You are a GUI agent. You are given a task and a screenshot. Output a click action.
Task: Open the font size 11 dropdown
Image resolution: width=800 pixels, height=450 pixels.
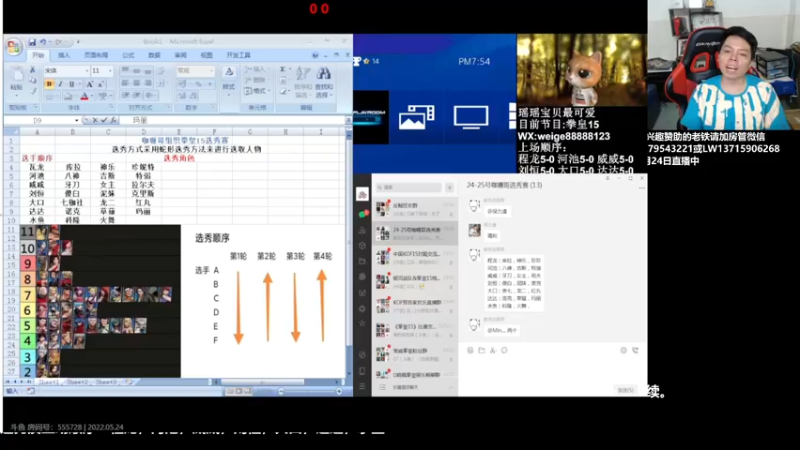[110, 70]
